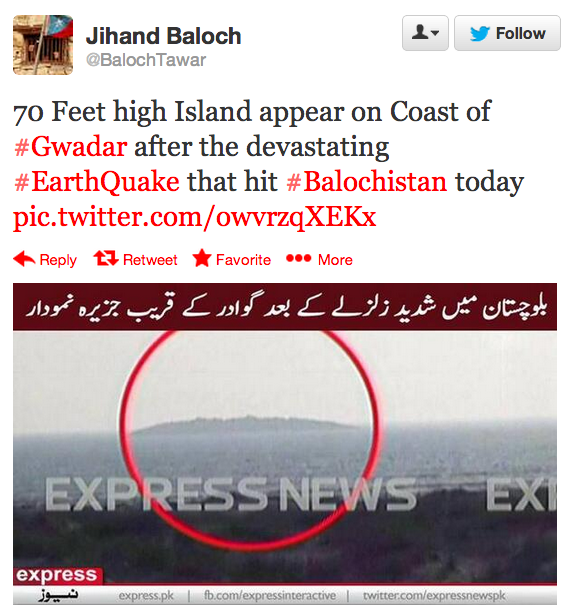The height and width of the screenshot is (616, 573).
Task: Click the three-dot More icon
Action: (298, 258)
